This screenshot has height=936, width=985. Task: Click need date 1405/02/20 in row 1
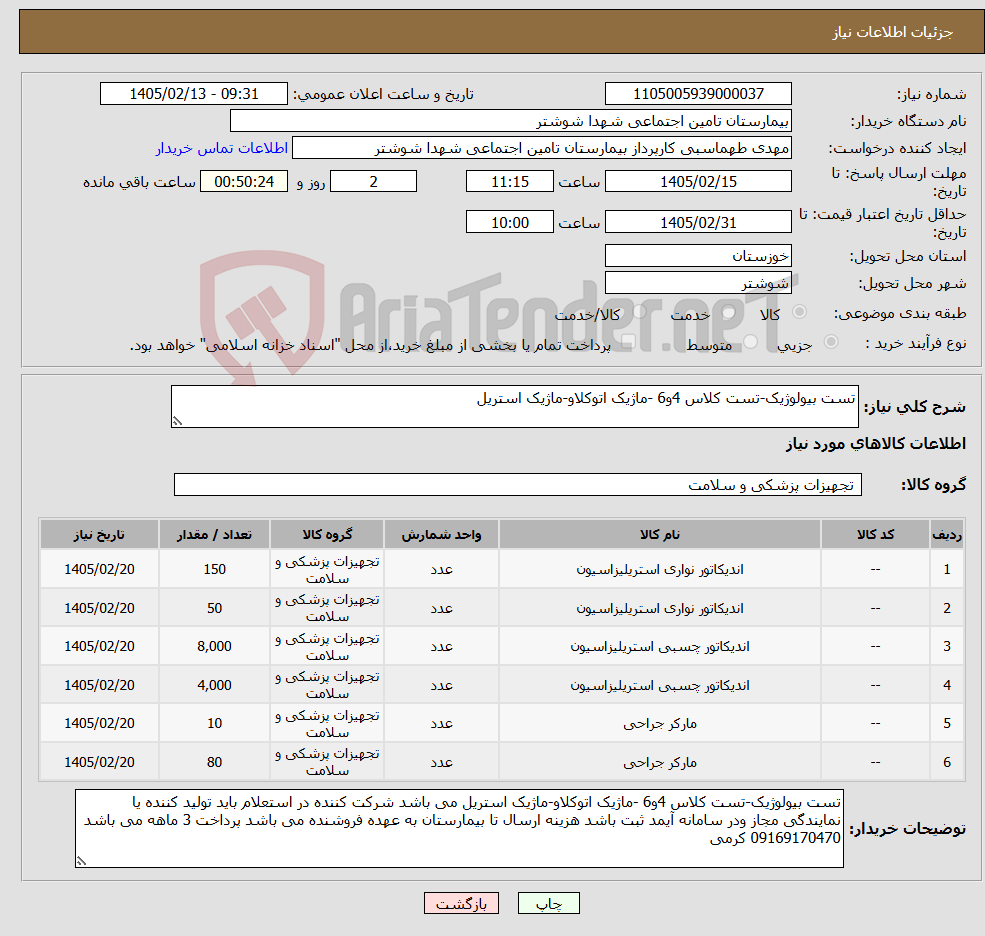click(99, 569)
